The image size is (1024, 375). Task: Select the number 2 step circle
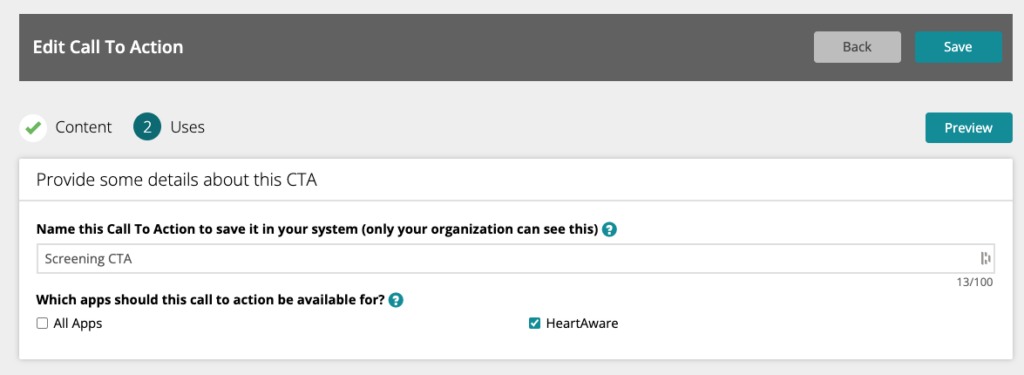tap(148, 127)
